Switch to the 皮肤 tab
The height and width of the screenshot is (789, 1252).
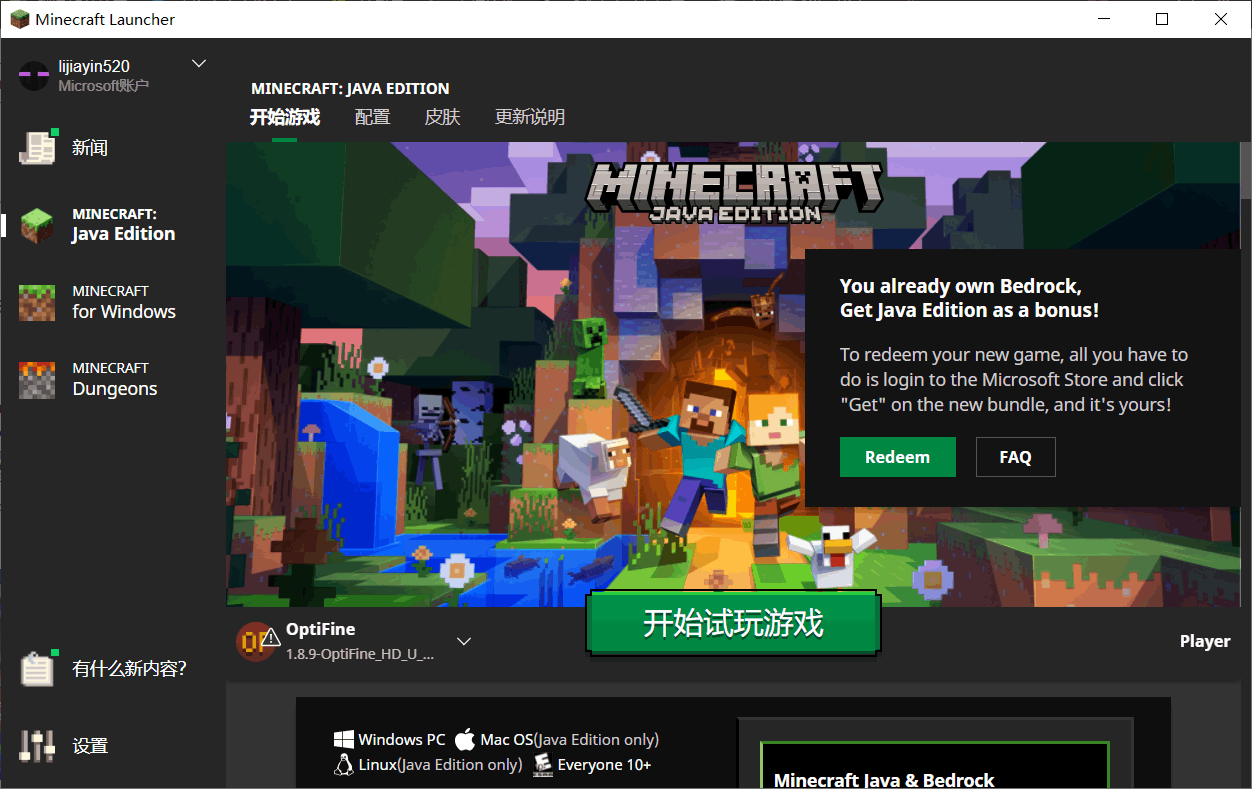point(442,117)
